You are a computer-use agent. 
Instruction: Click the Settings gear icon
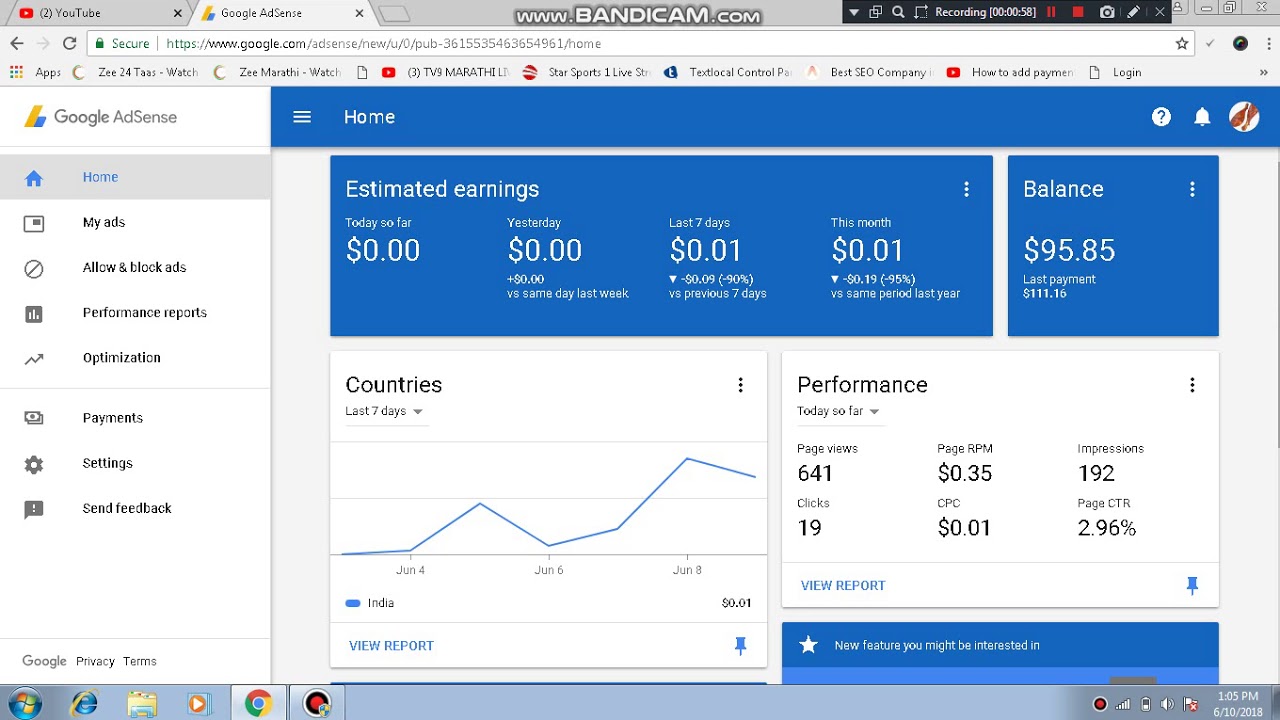pos(34,464)
